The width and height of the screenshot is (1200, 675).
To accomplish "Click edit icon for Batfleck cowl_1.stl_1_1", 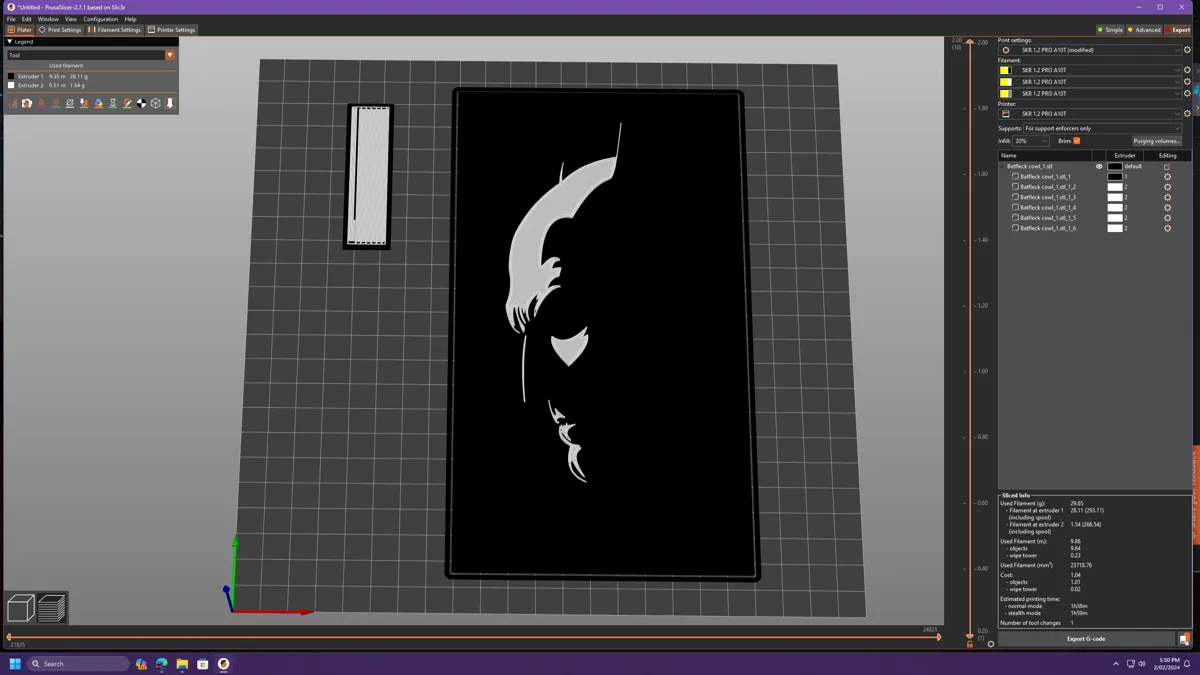I will click(1167, 177).
